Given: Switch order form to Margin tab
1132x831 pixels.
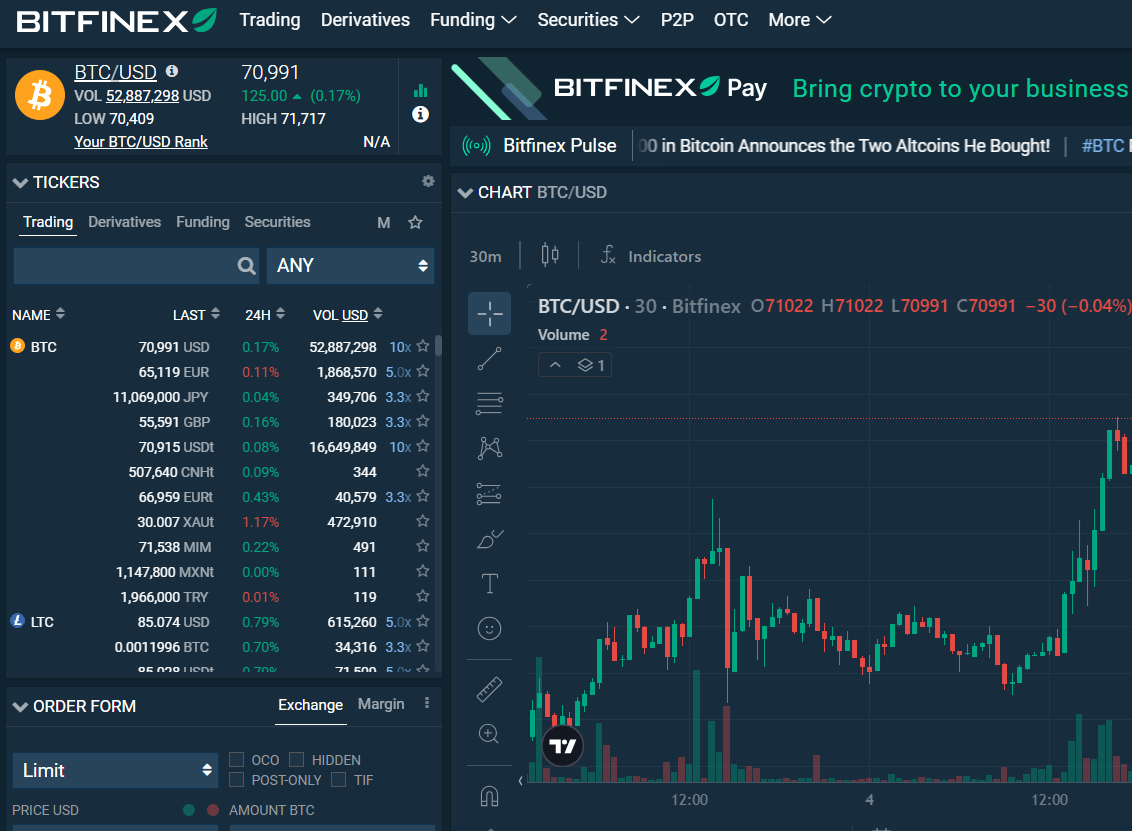Looking at the screenshot, I should click(x=381, y=704).
